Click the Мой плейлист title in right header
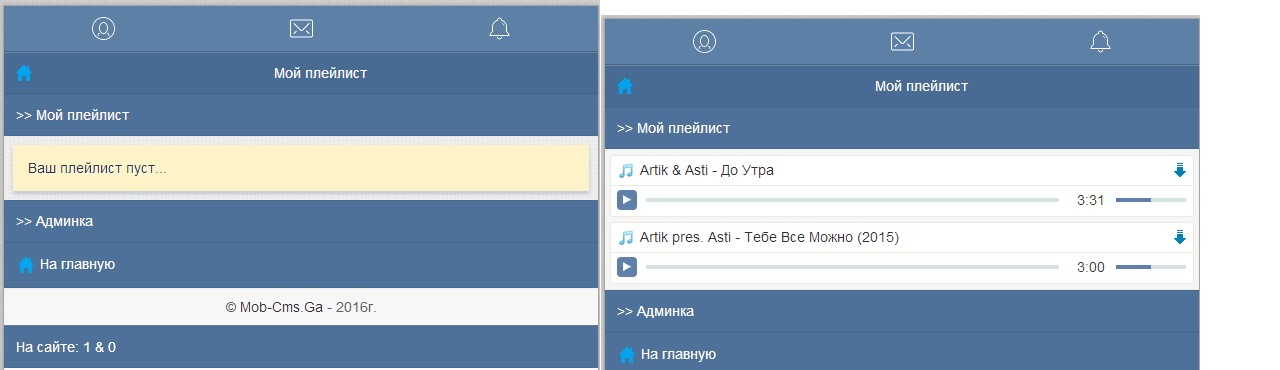1280x370 pixels. [921, 86]
